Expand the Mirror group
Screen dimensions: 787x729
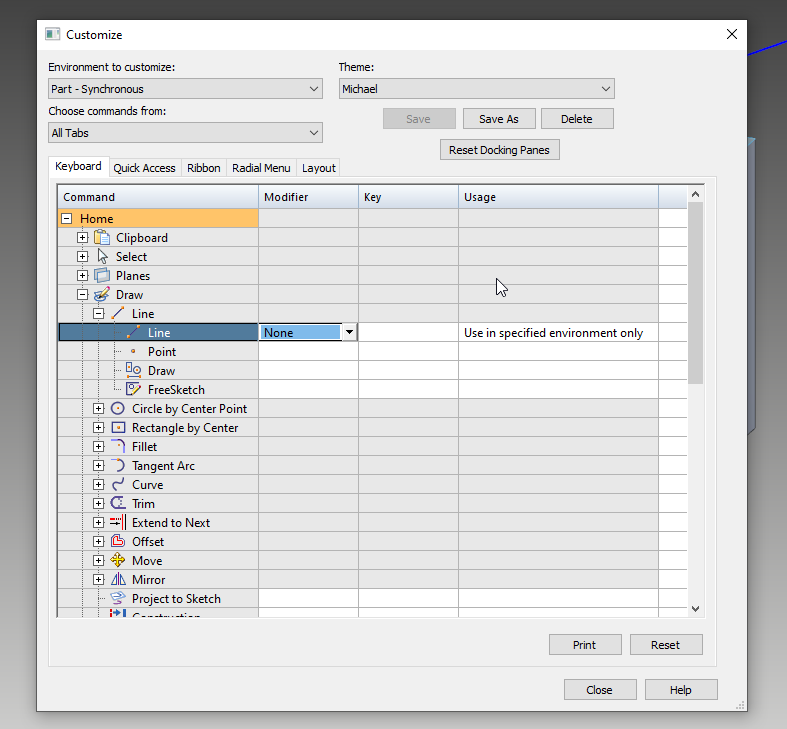[x=99, y=579]
